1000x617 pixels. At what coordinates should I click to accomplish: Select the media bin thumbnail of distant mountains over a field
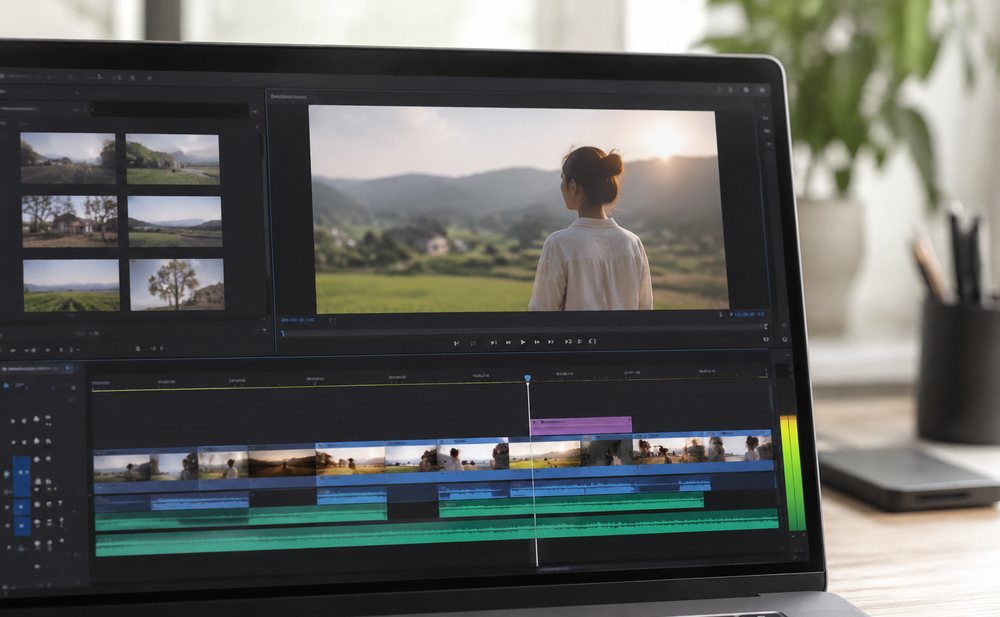[x=175, y=221]
